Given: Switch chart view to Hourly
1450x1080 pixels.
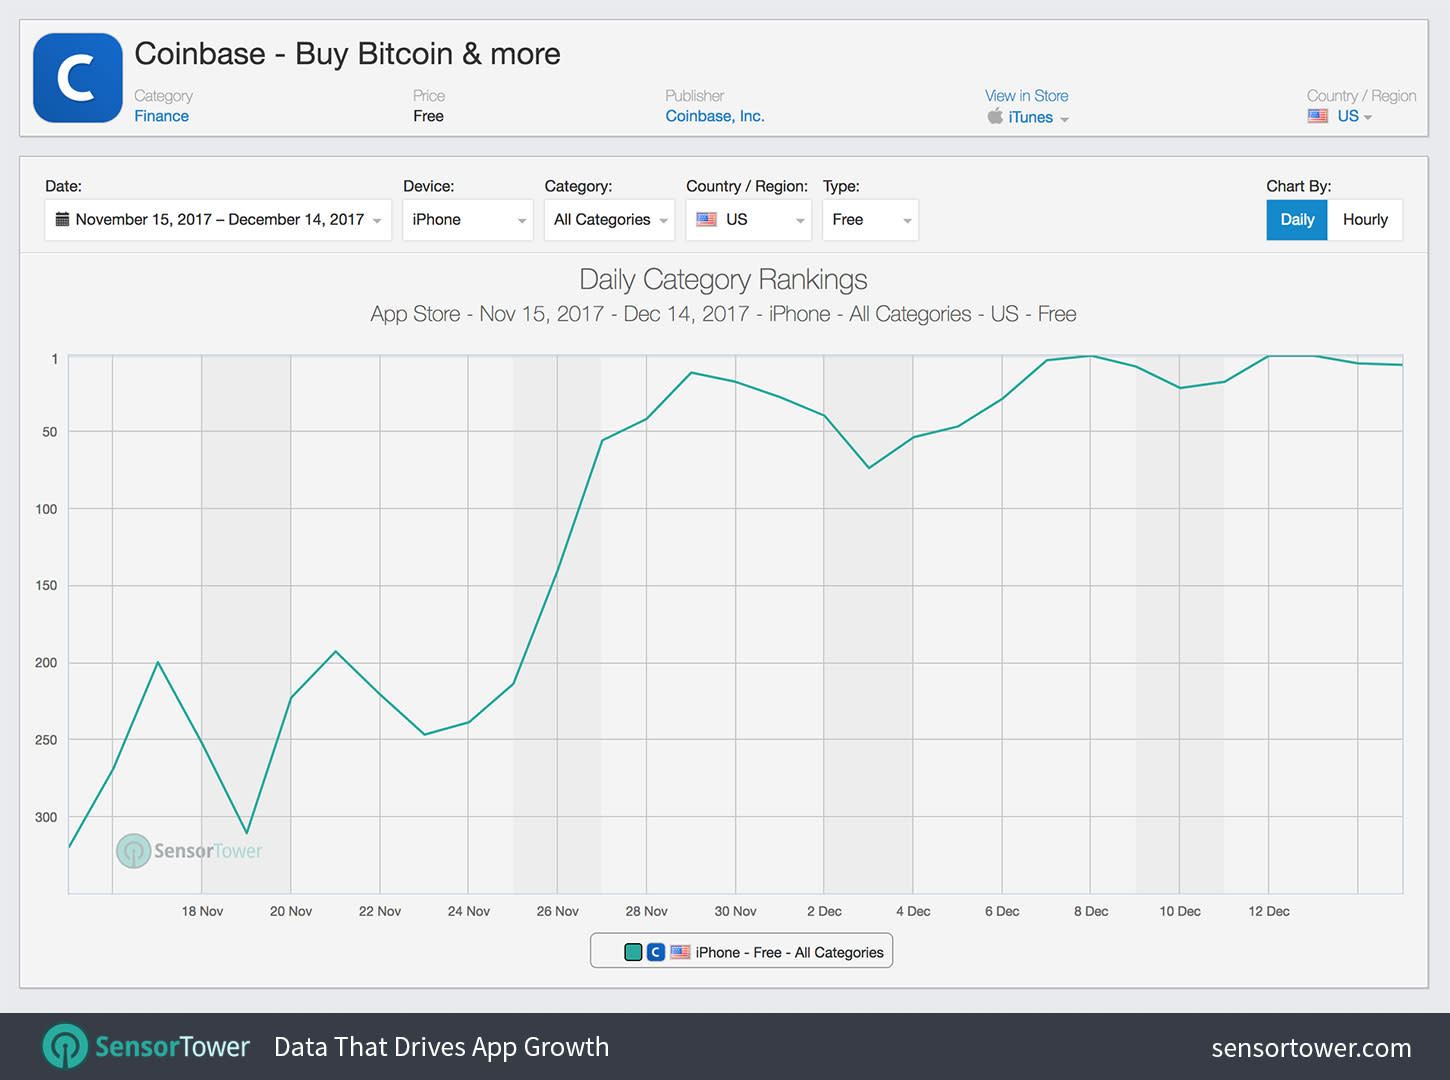Looking at the screenshot, I should 1365,219.
